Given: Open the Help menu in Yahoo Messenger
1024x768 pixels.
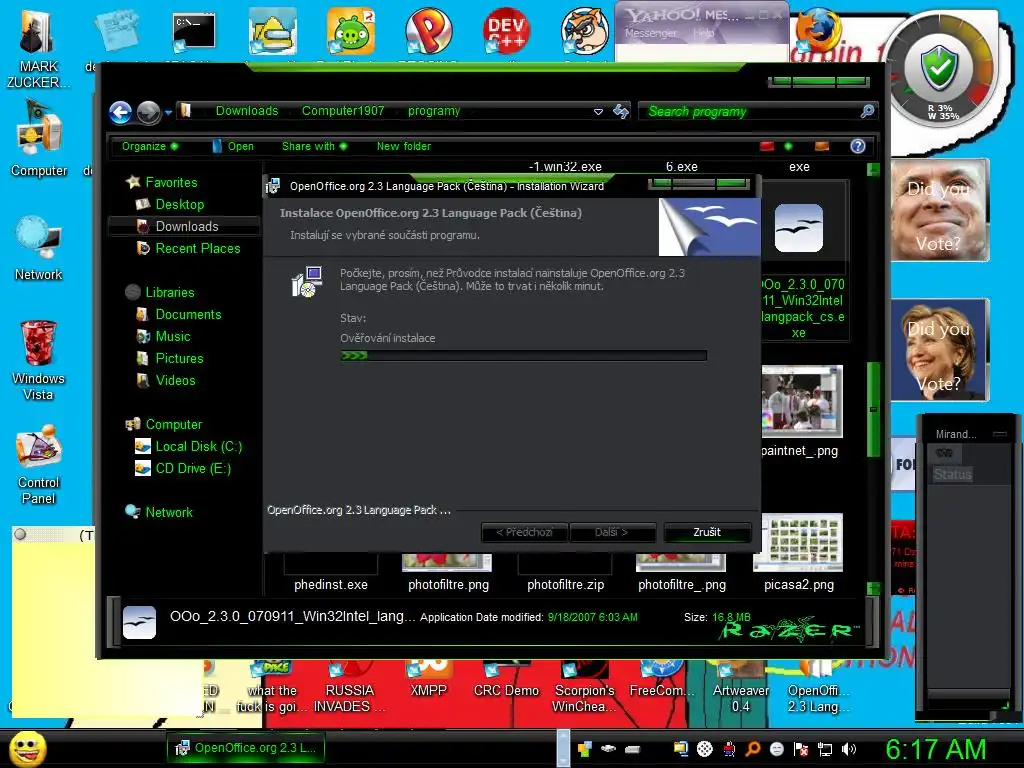Looking at the screenshot, I should click(x=703, y=33).
